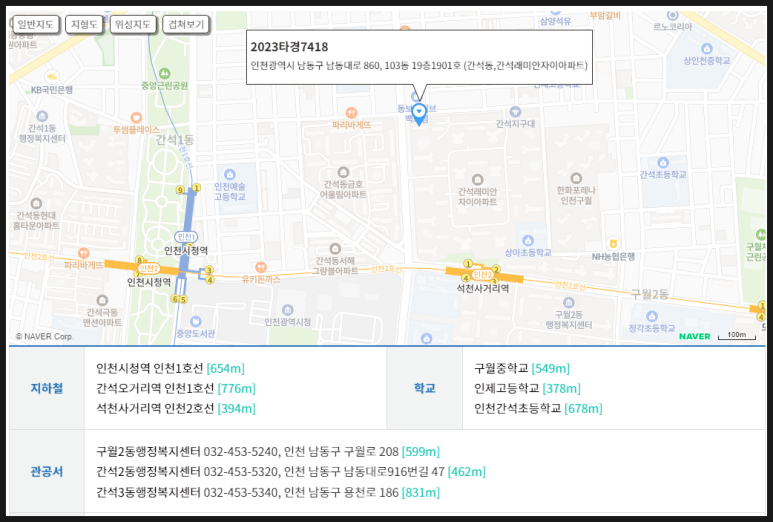Click the KB국민은행 bank icon
The image size is (773, 522).
tap(51, 77)
